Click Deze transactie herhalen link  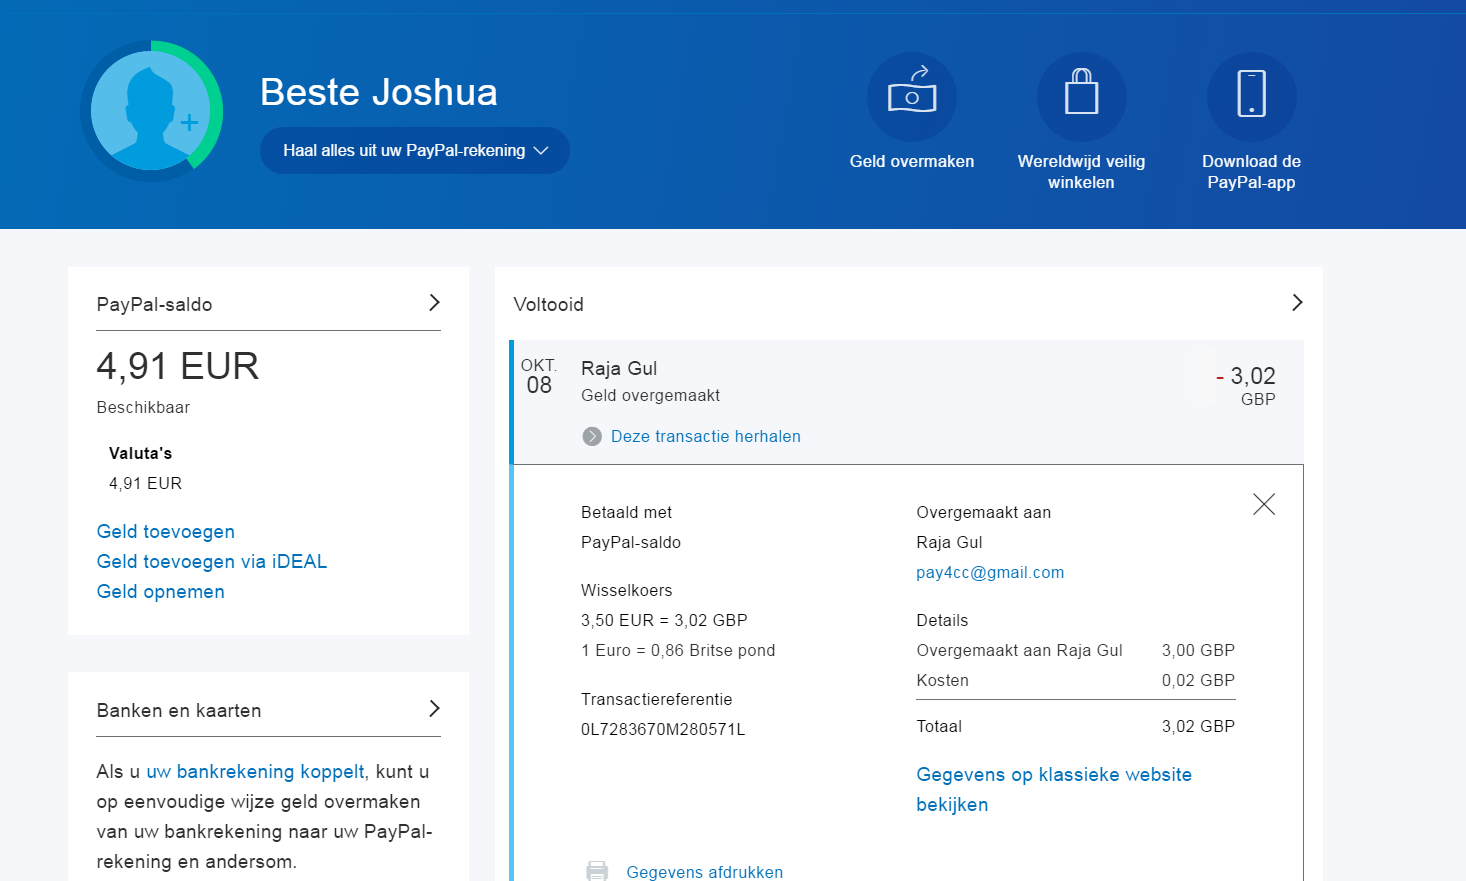[706, 436]
